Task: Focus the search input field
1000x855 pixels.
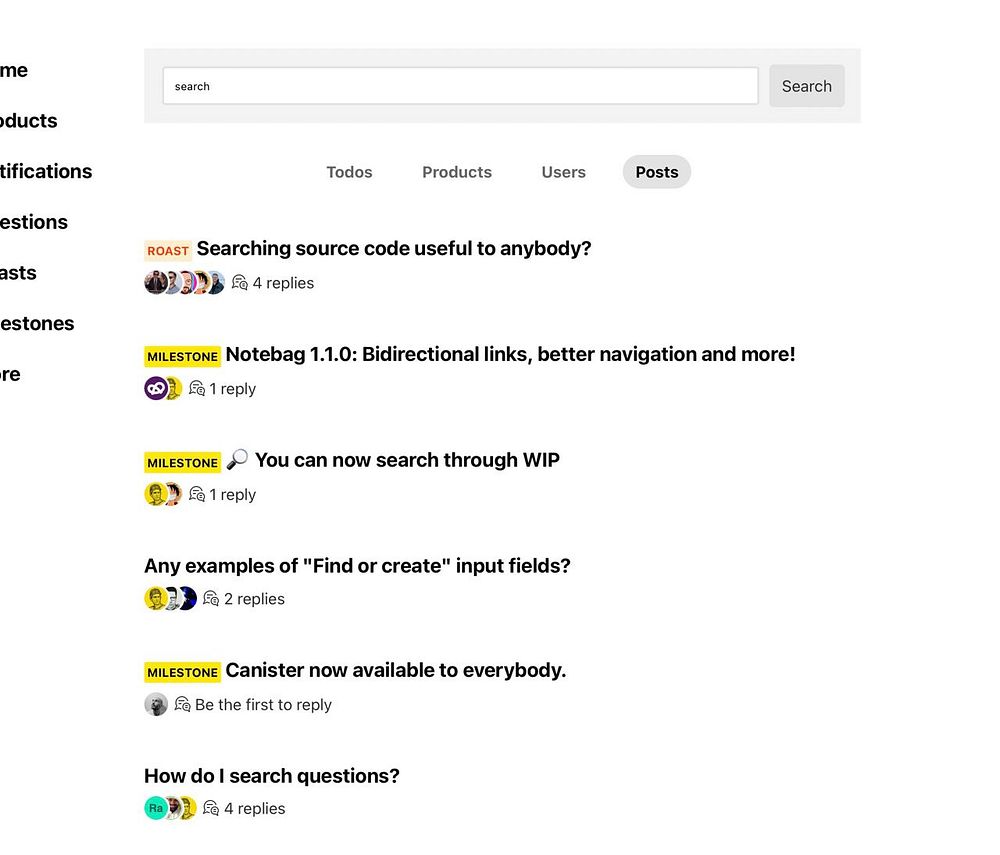Action: tap(460, 86)
